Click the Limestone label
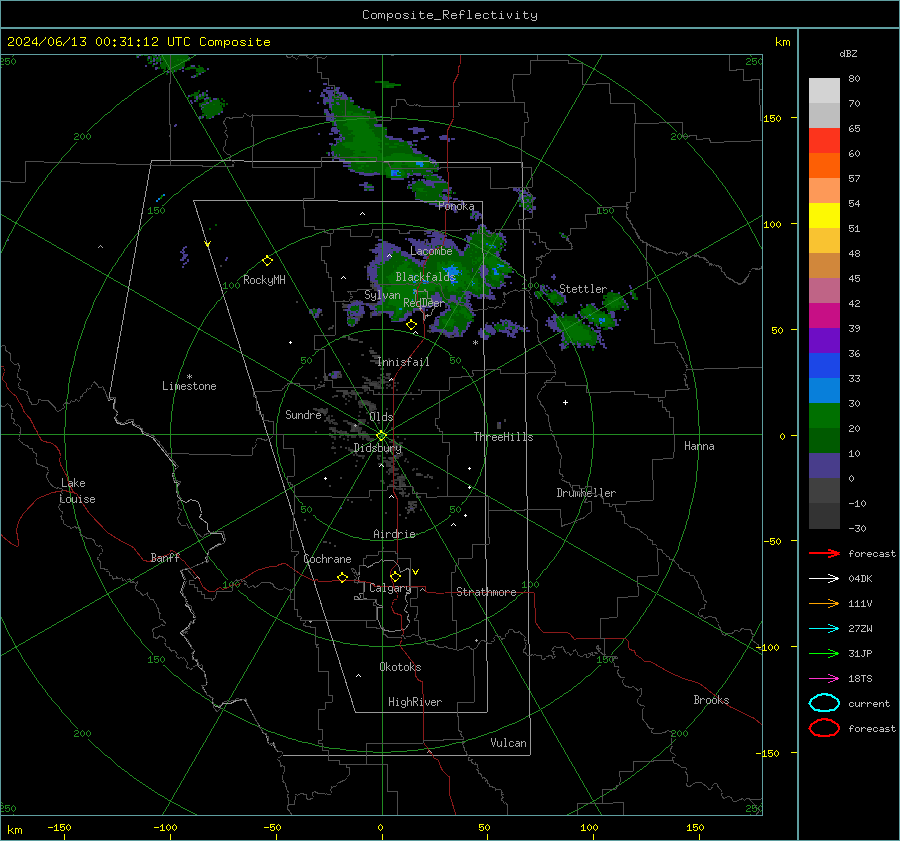Viewport: 900px width, 841px height. coord(189,386)
